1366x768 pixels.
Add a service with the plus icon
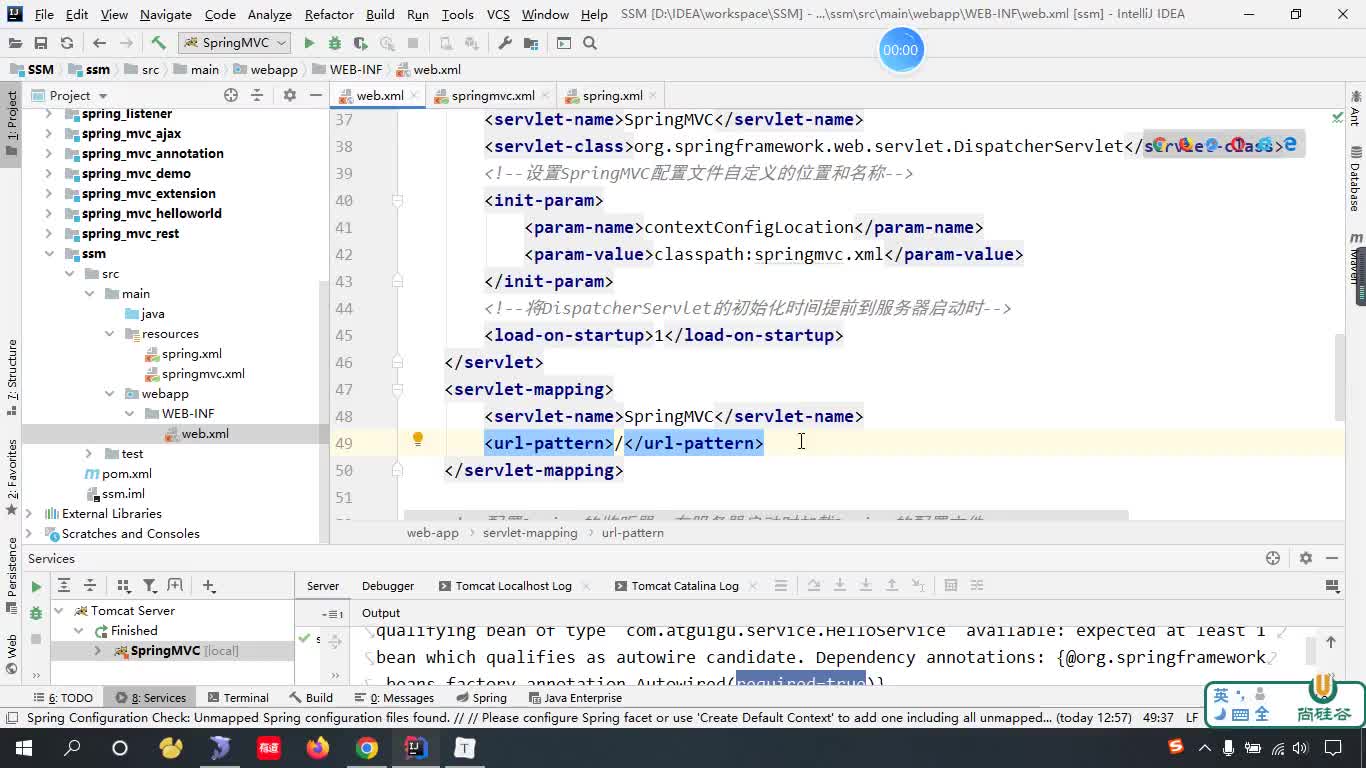(x=209, y=586)
